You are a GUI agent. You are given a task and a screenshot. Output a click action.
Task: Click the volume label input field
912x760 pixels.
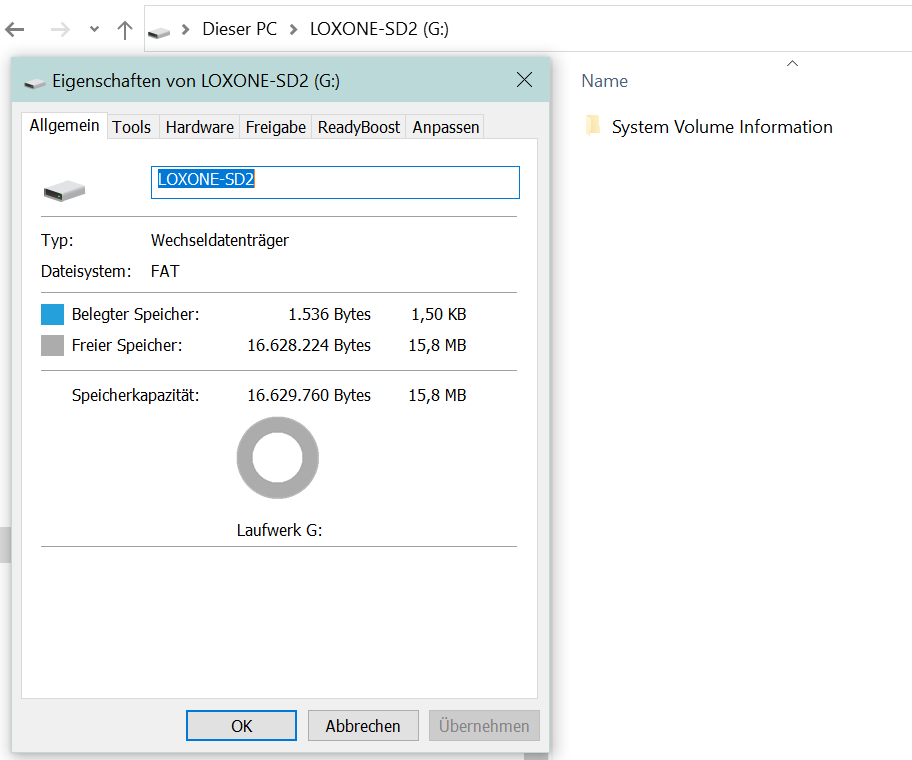[x=335, y=183]
